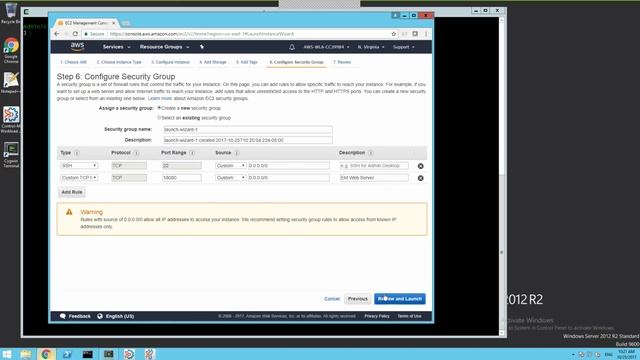The width and height of the screenshot is (640, 360).
Task: Go back using the browser back arrow
Action: [x=57, y=34]
